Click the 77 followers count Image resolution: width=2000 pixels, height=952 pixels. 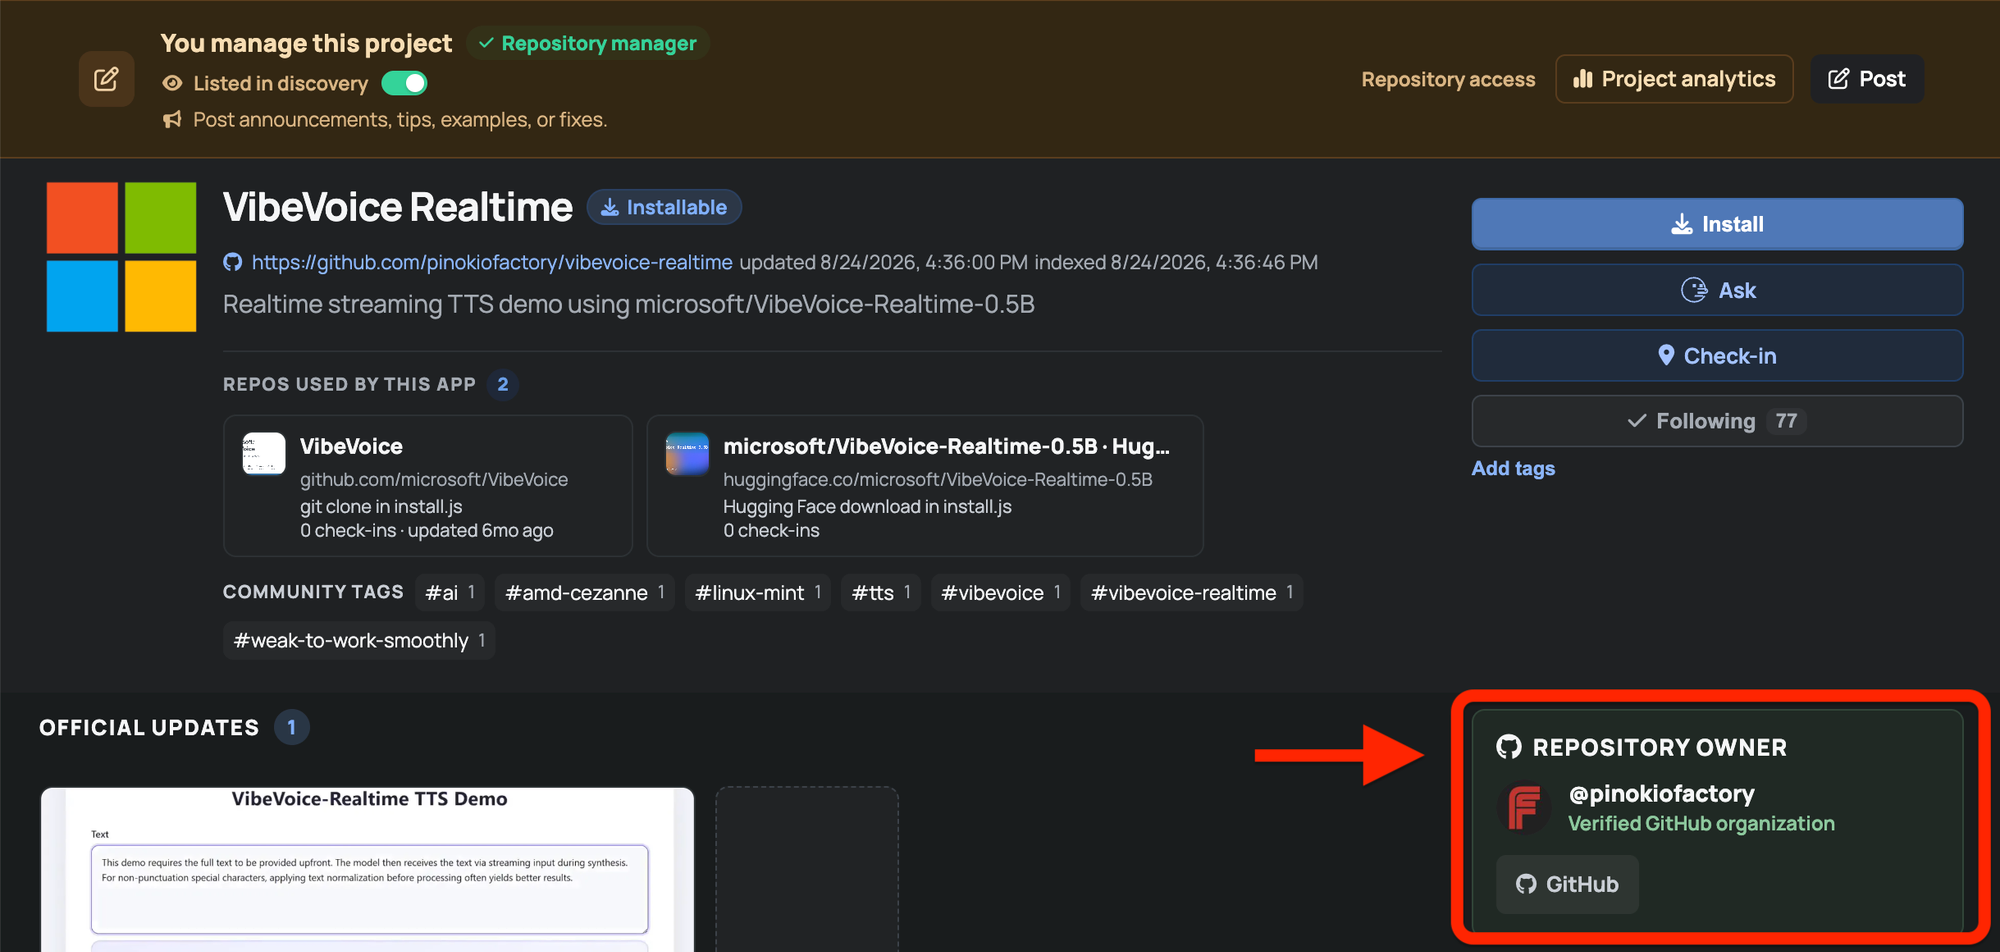pyautogui.click(x=1786, y=421)
